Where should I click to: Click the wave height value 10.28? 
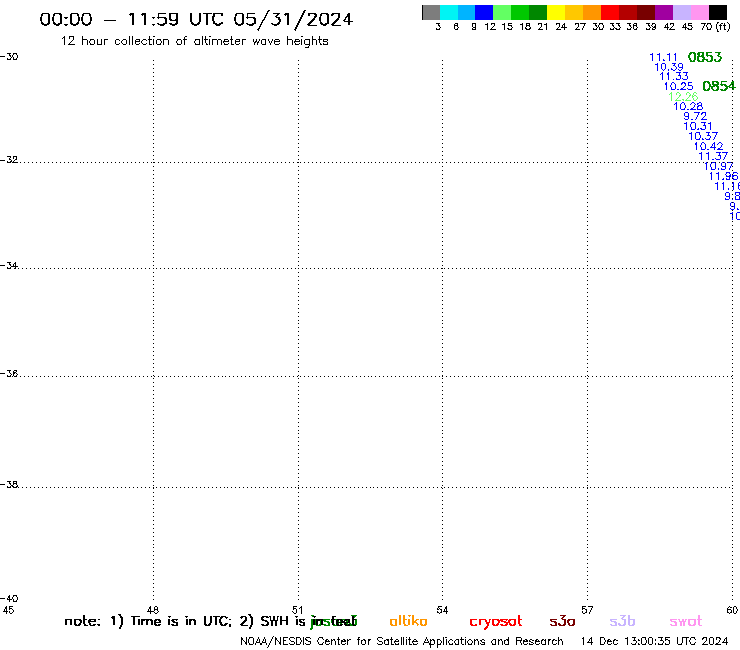click(688, 106)
